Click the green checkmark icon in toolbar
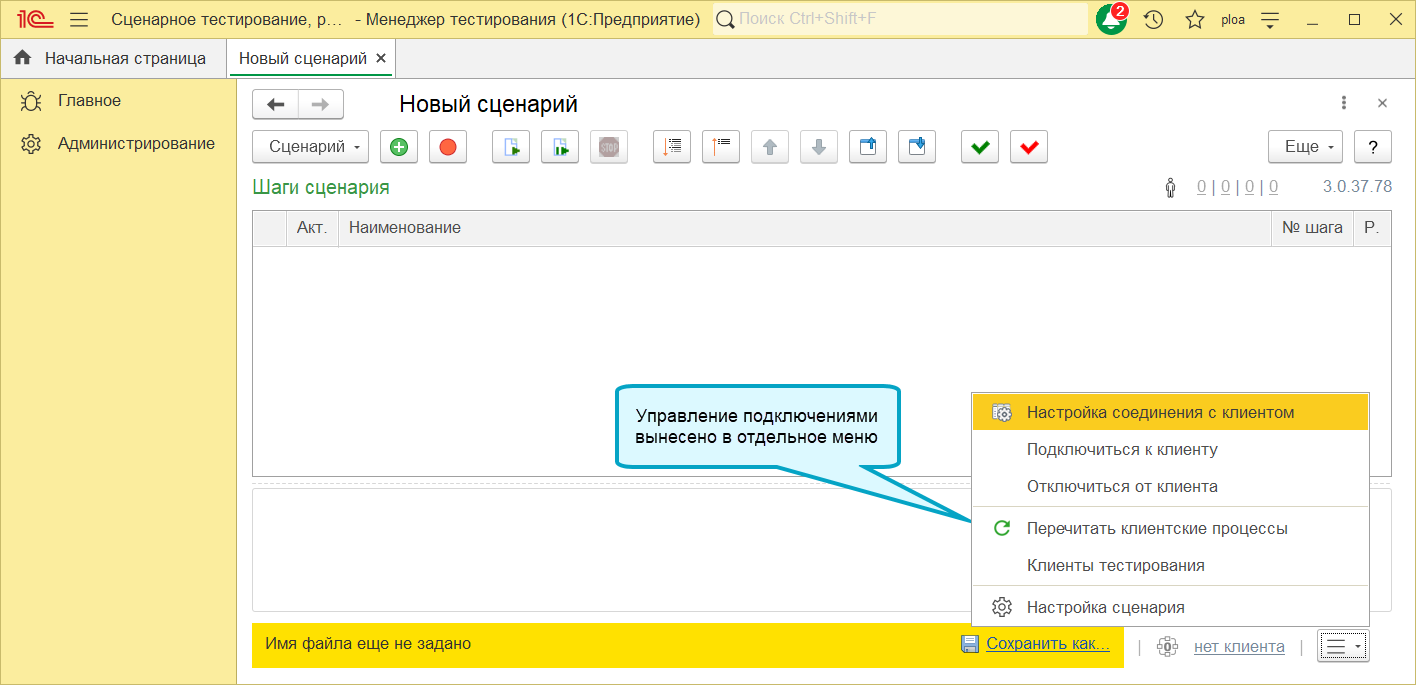The height and width of the screenshot is (685, 1416). (980, 147)
